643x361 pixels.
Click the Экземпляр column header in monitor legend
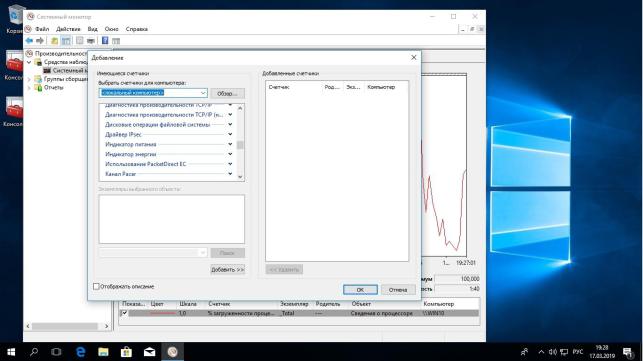point(295,304)
